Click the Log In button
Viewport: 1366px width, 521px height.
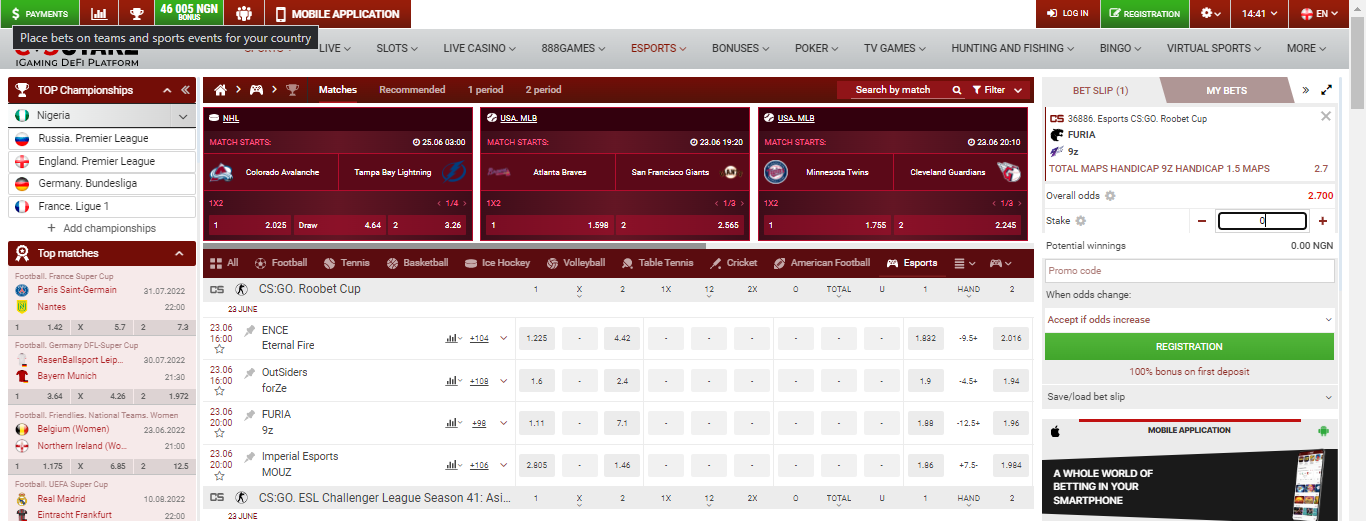pos(1068,14)
